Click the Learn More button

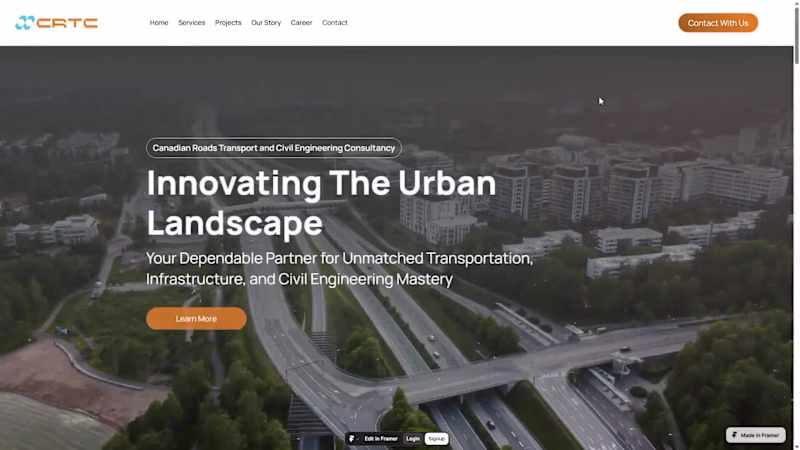(x=196, y=318)
